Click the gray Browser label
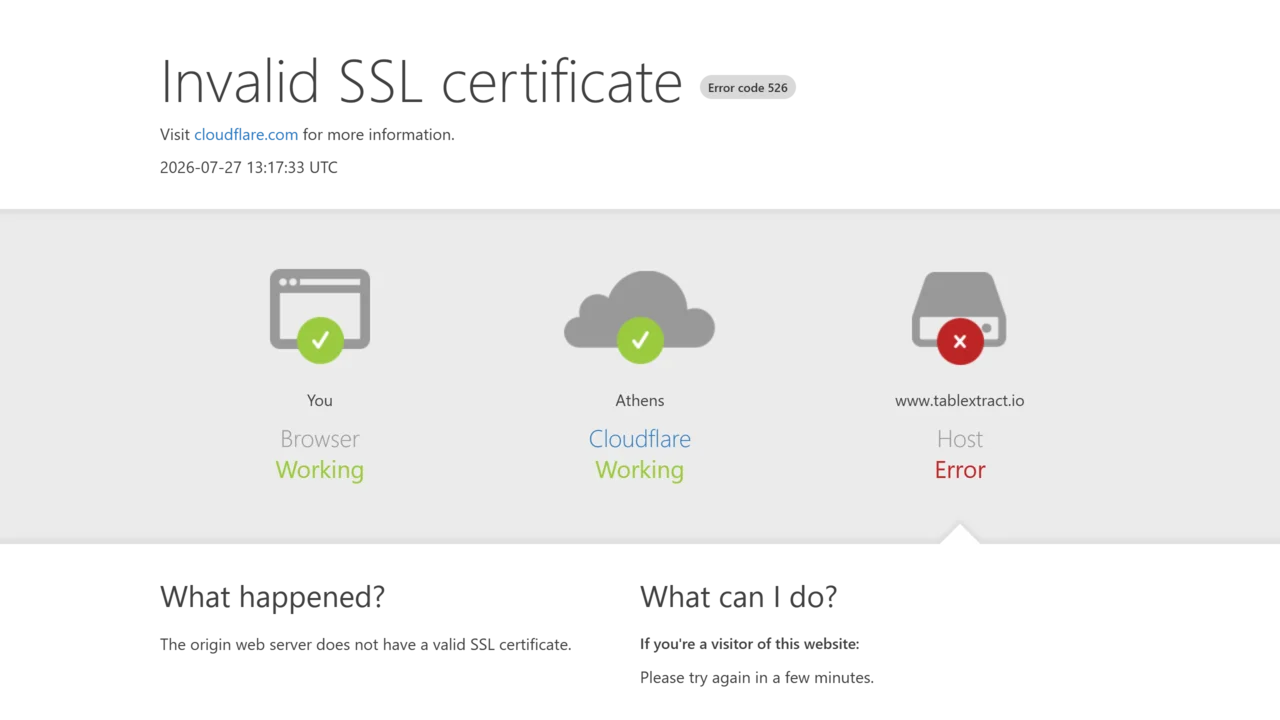This screenshot has width=1280, height=720. (x=320, y=439)
